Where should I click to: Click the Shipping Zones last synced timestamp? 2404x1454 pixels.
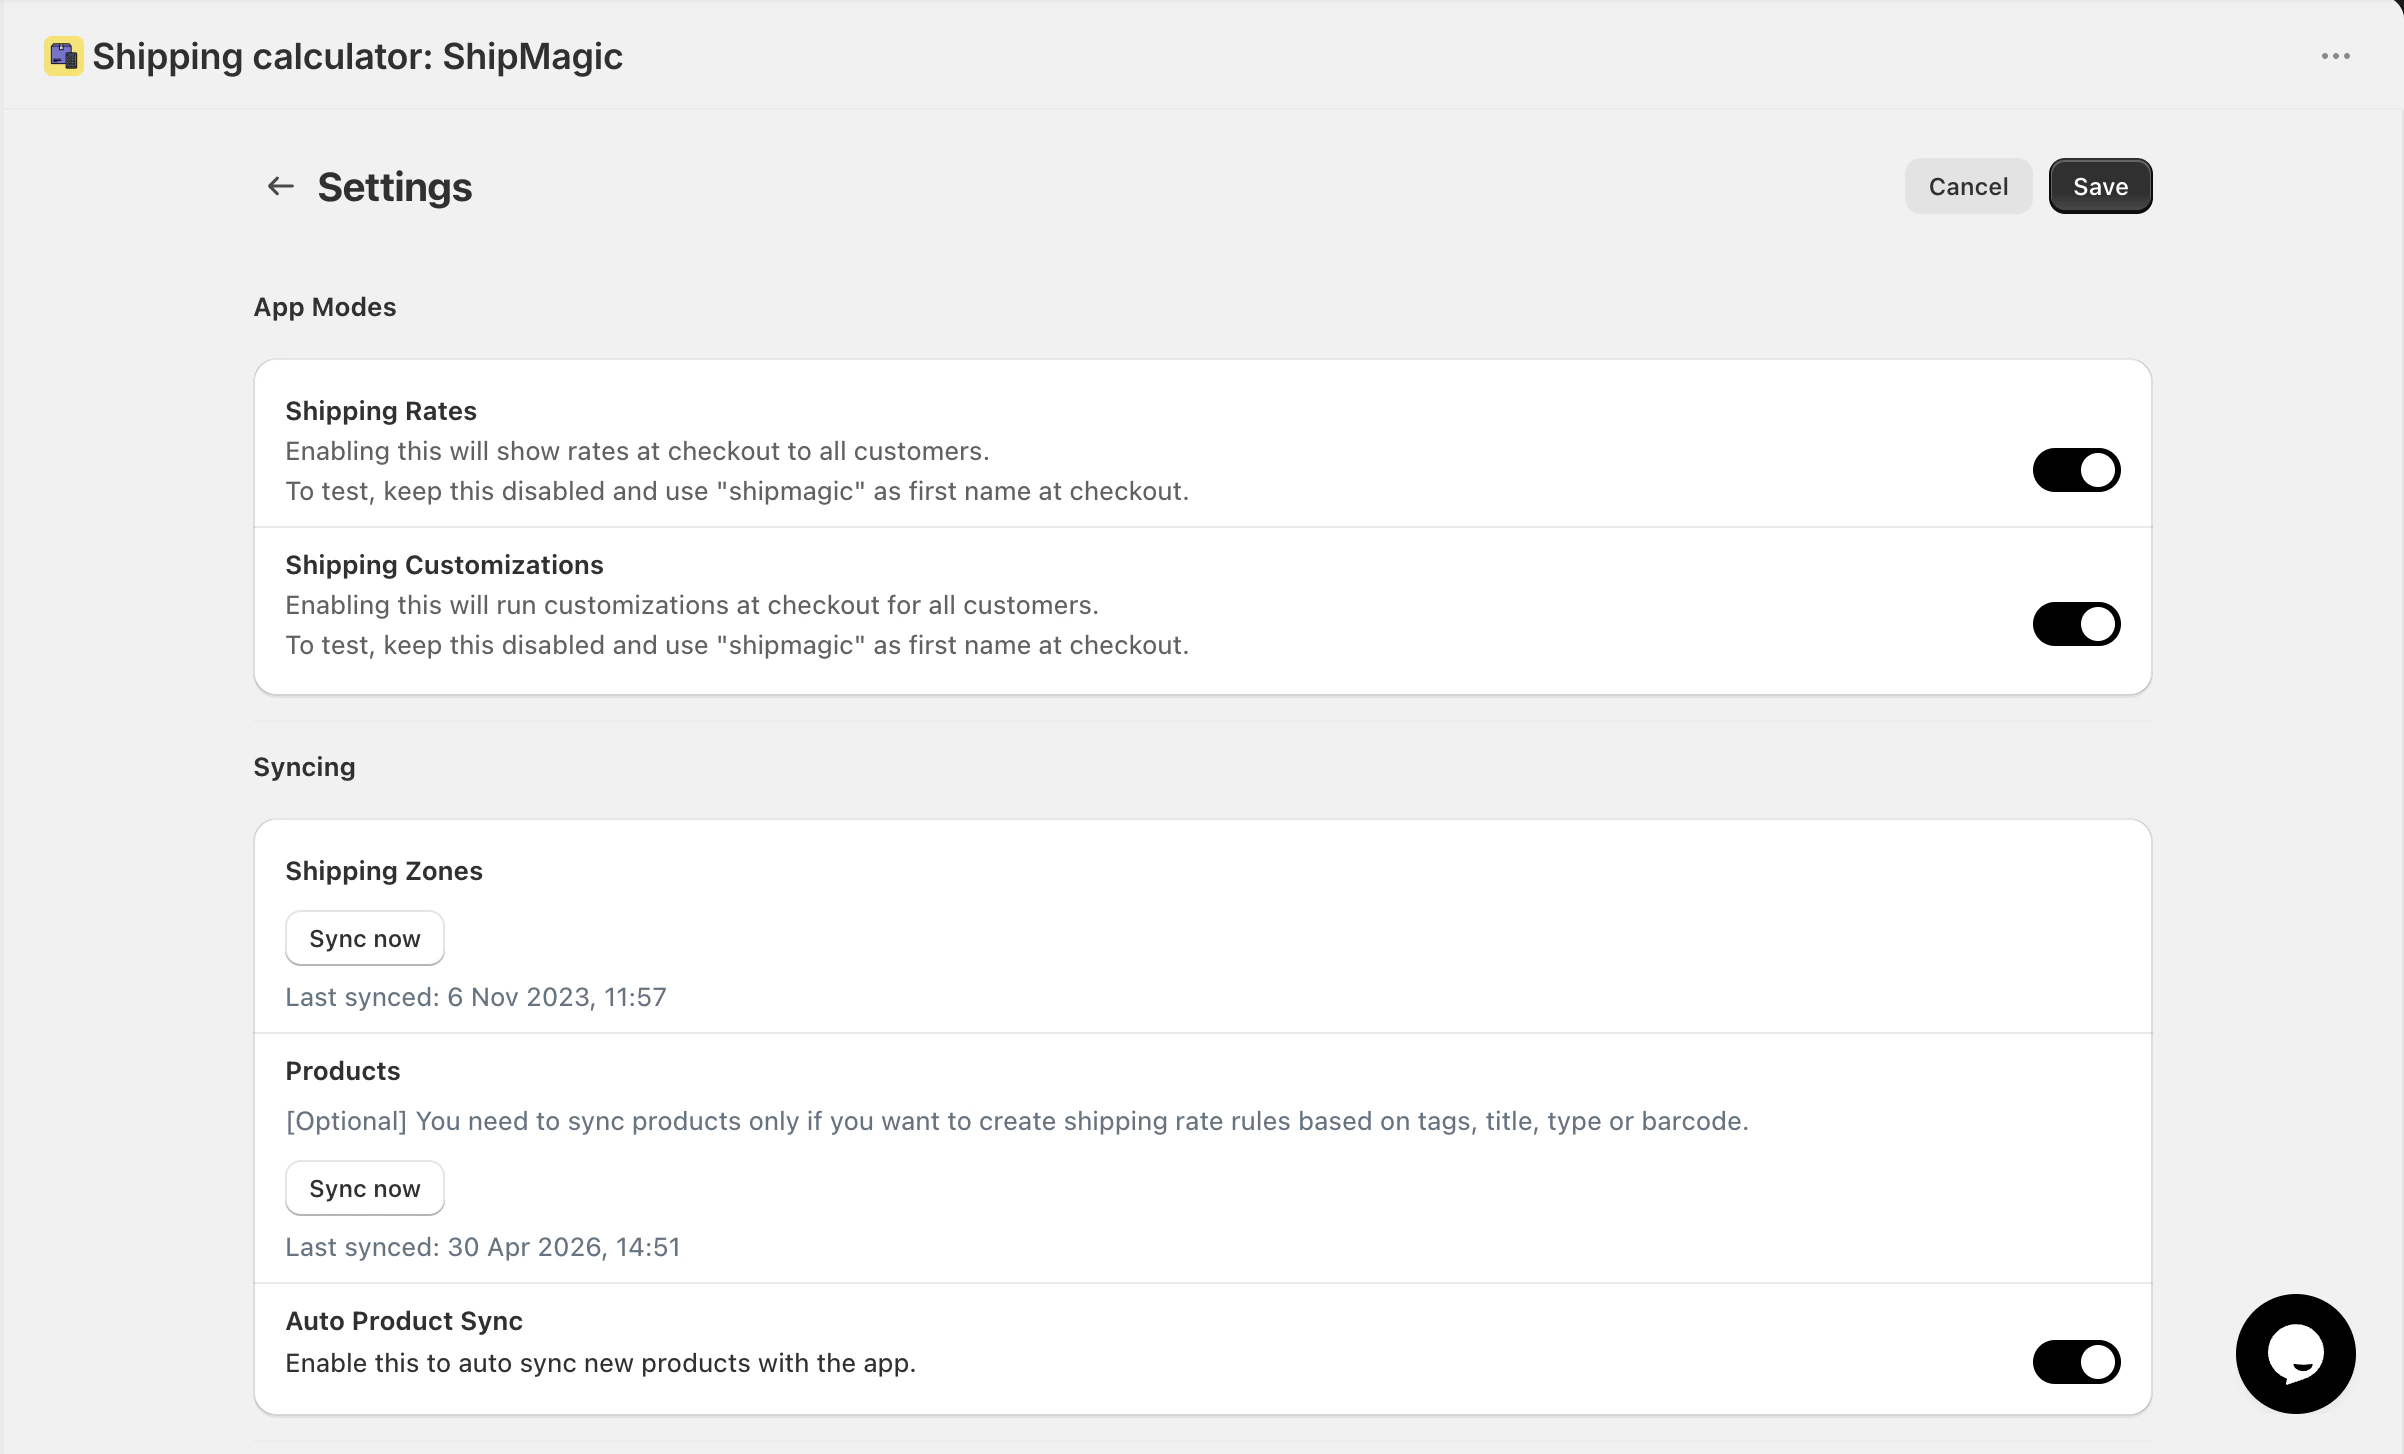476,997
